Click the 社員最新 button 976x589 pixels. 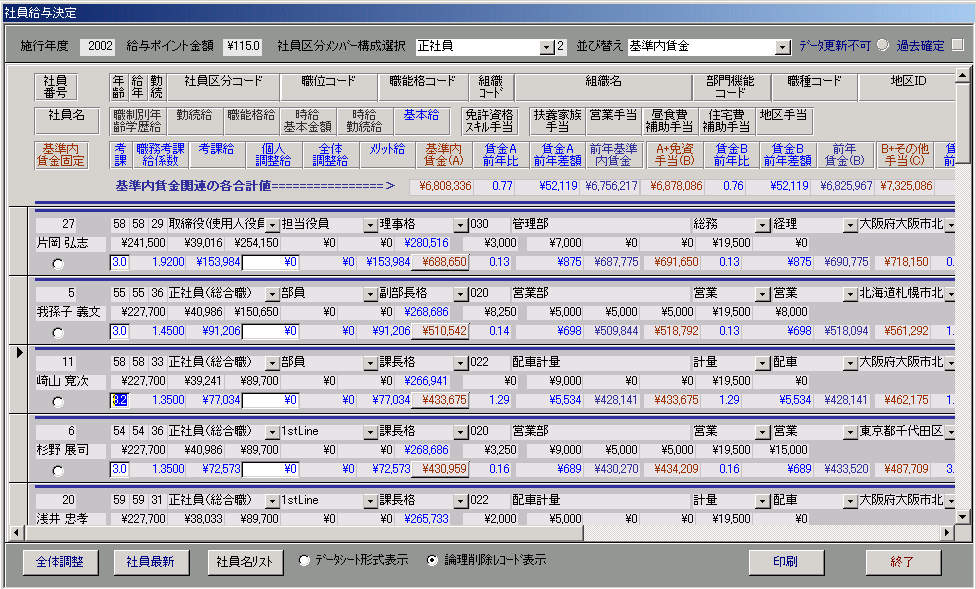(x=150, y=562)
